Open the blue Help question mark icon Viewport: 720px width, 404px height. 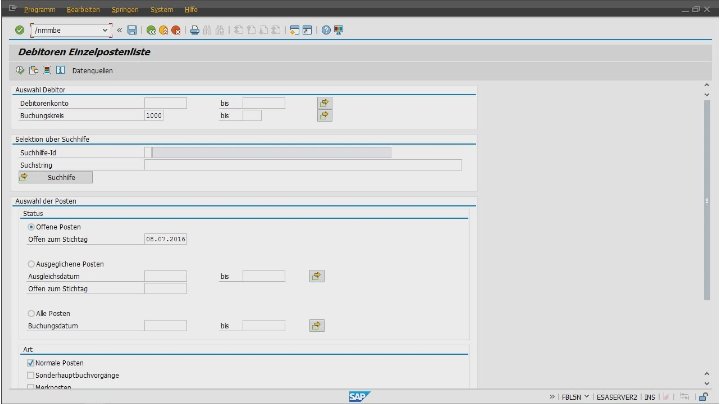point(326,30)
